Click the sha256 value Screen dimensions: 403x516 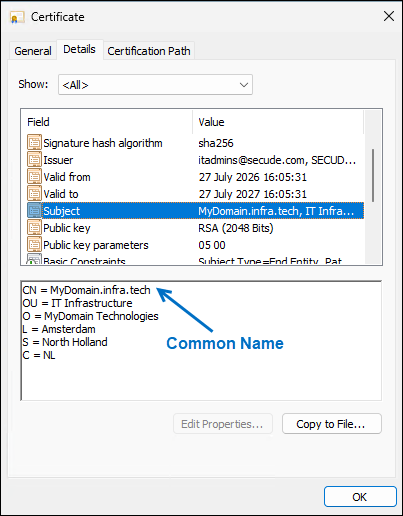coord(216,143)
